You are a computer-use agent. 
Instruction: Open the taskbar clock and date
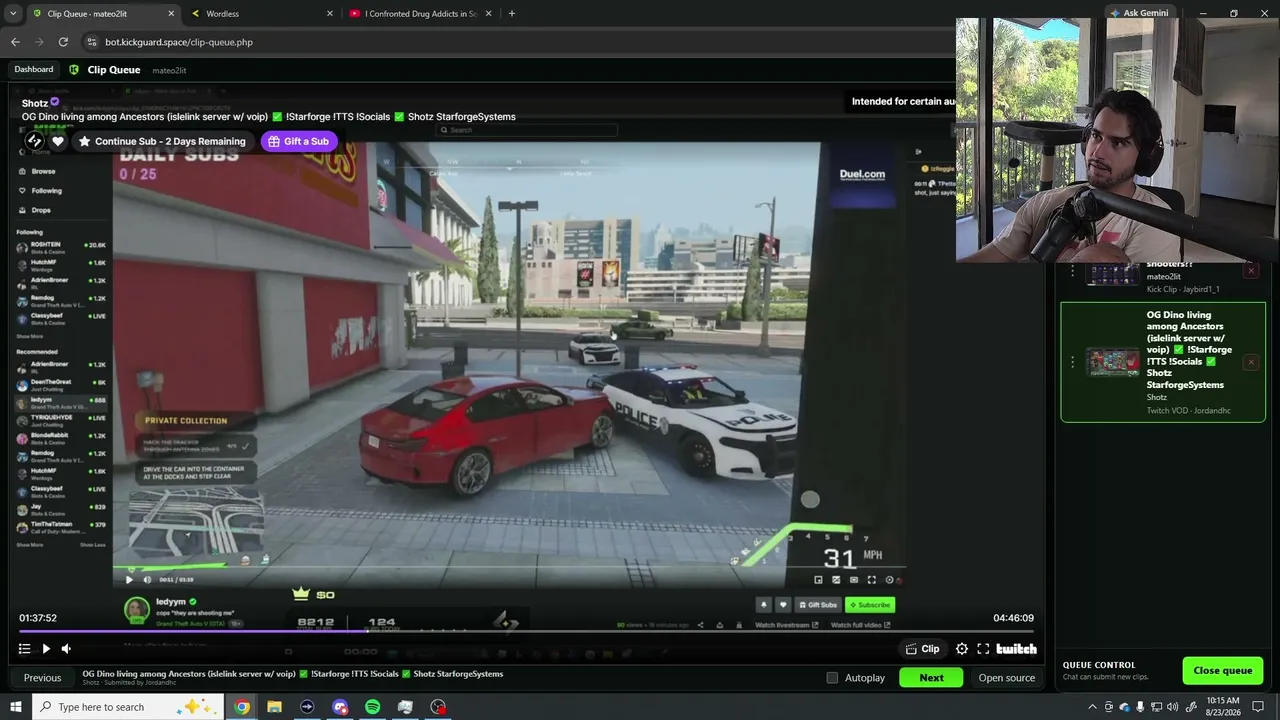tap(1223, 707)
